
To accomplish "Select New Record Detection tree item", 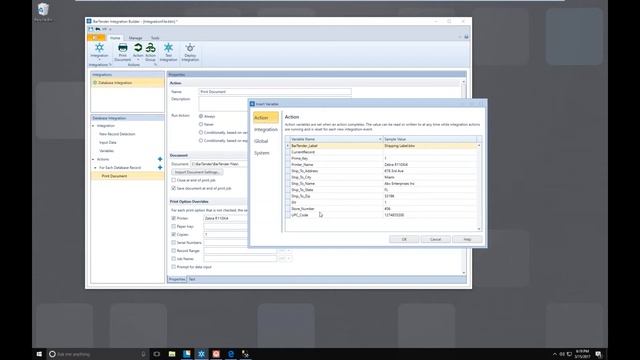I will (117, 134).
